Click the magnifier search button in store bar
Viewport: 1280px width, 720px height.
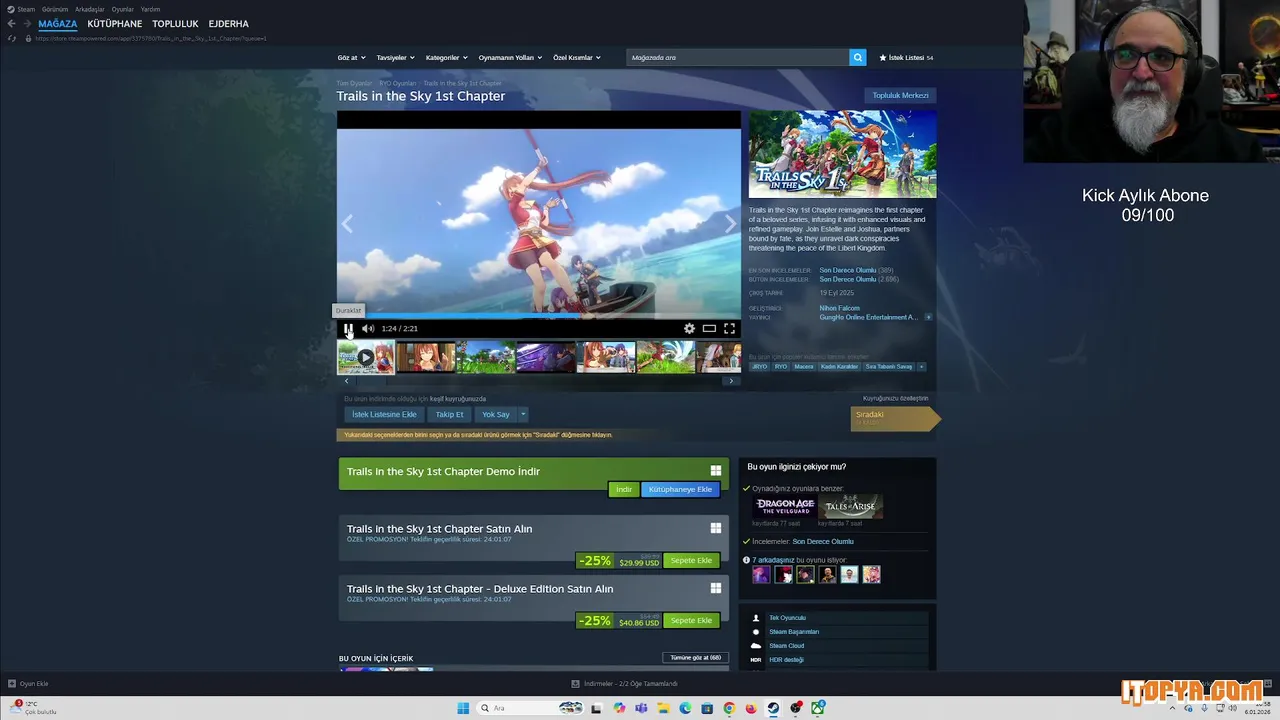(857, 58)
